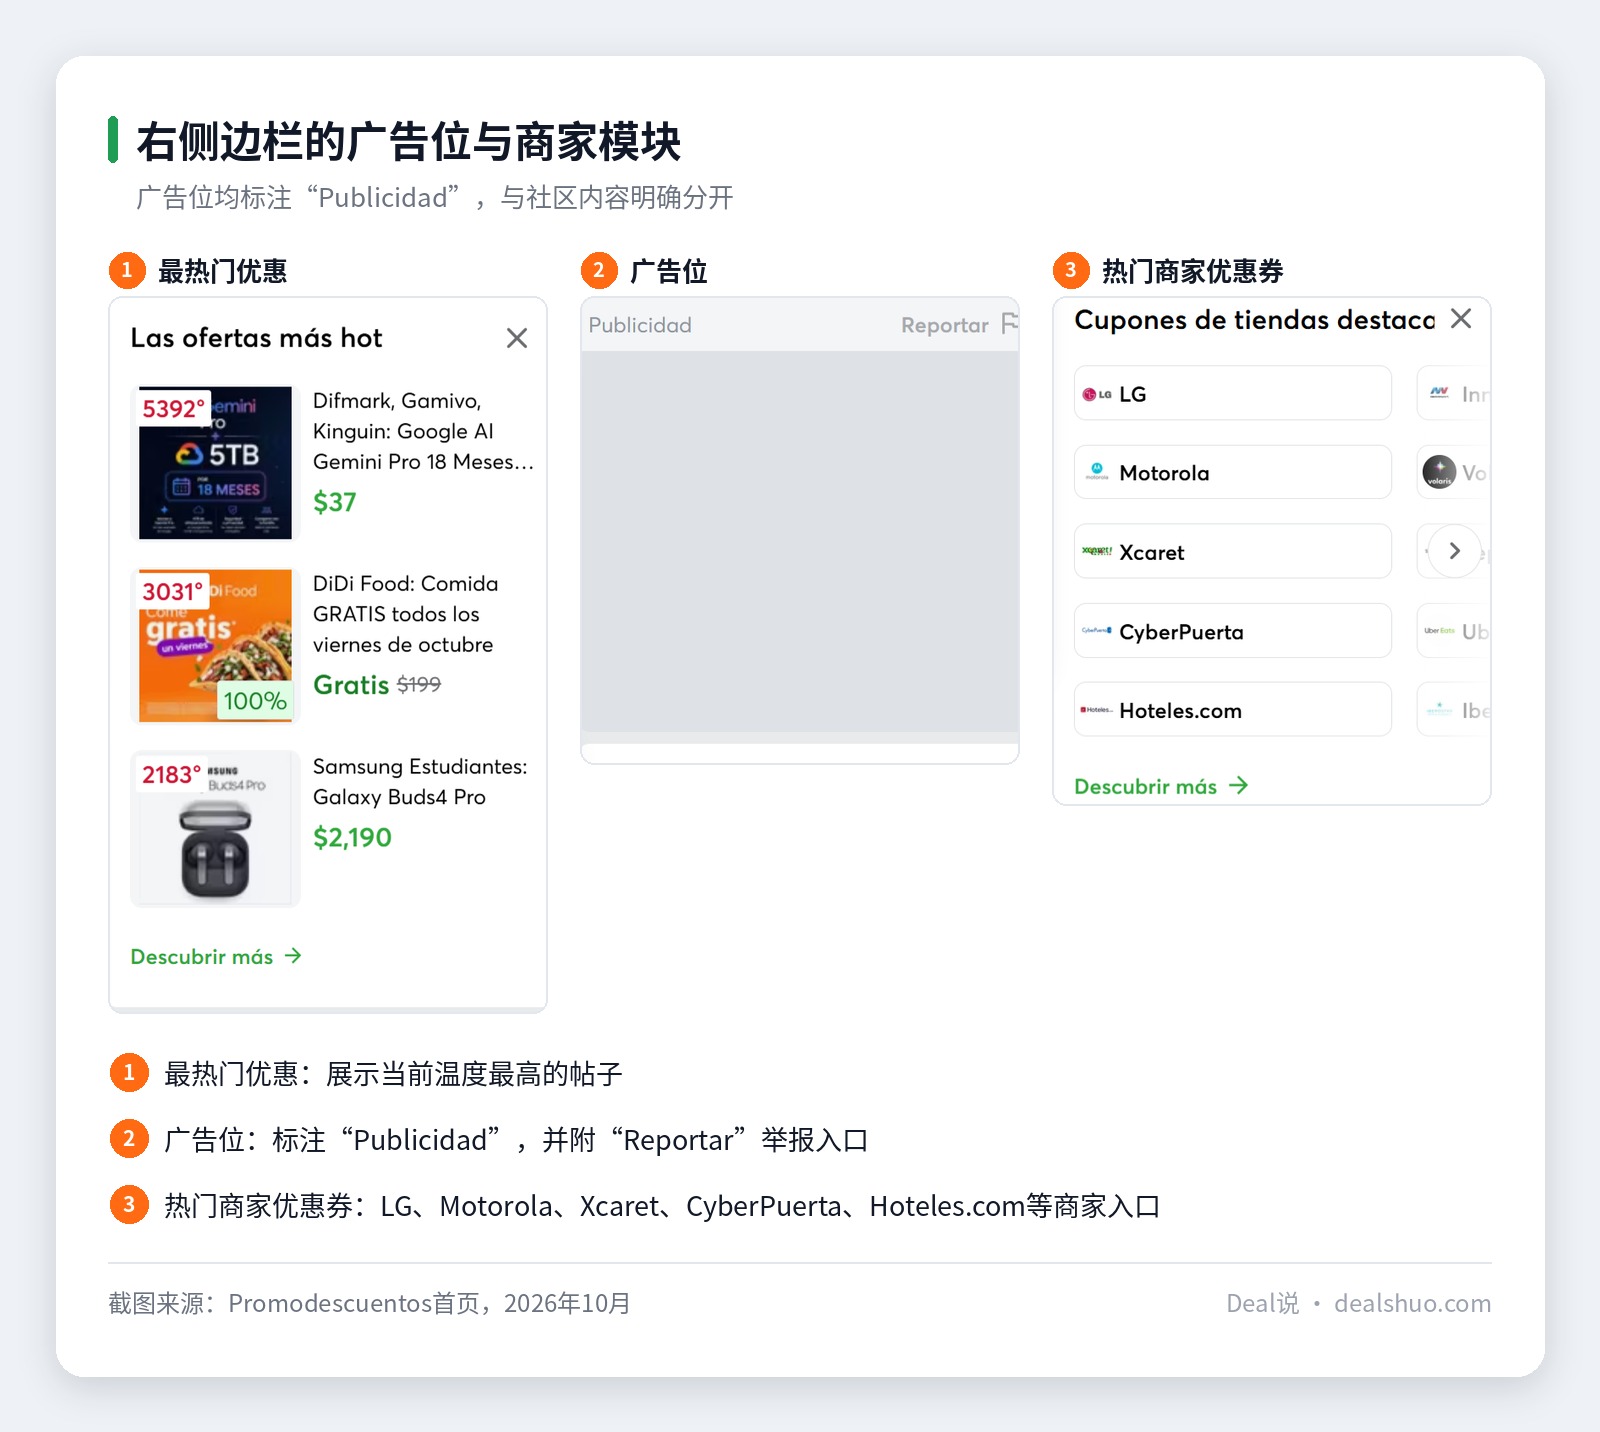Click Descubrir más under store coupons

click(1161, 786)
